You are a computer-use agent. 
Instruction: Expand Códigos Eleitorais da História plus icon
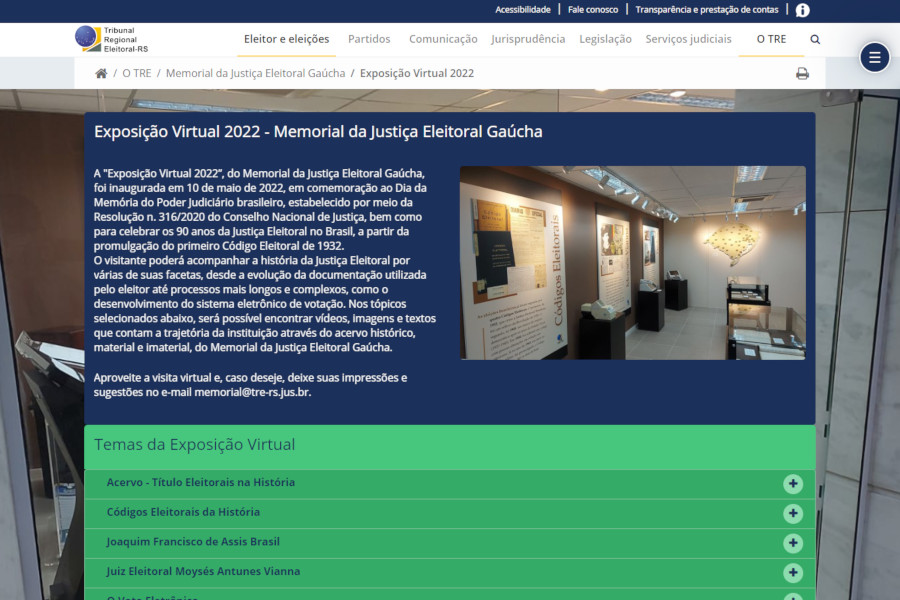point(793,513)
